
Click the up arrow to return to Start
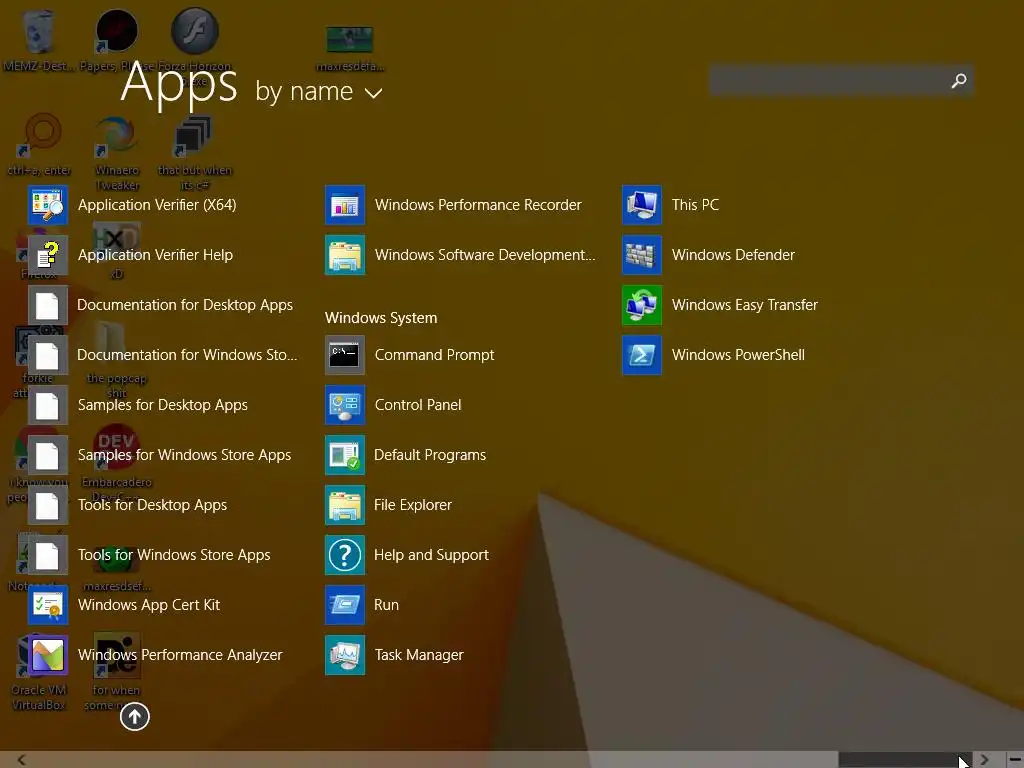135,716
